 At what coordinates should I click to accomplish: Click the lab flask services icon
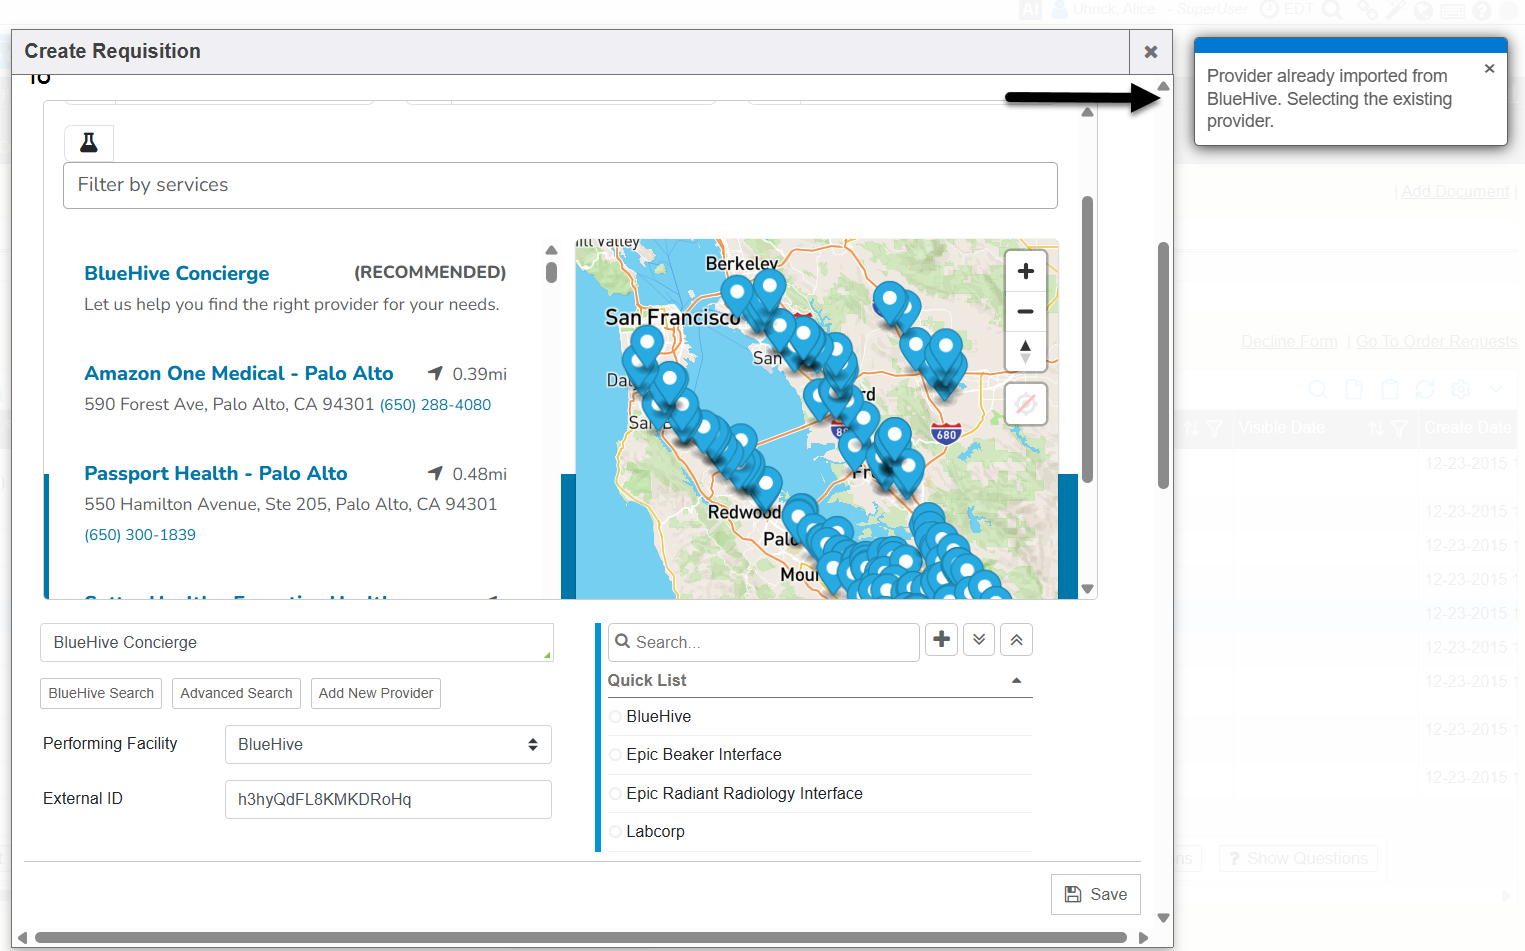[x=89, y=143]
